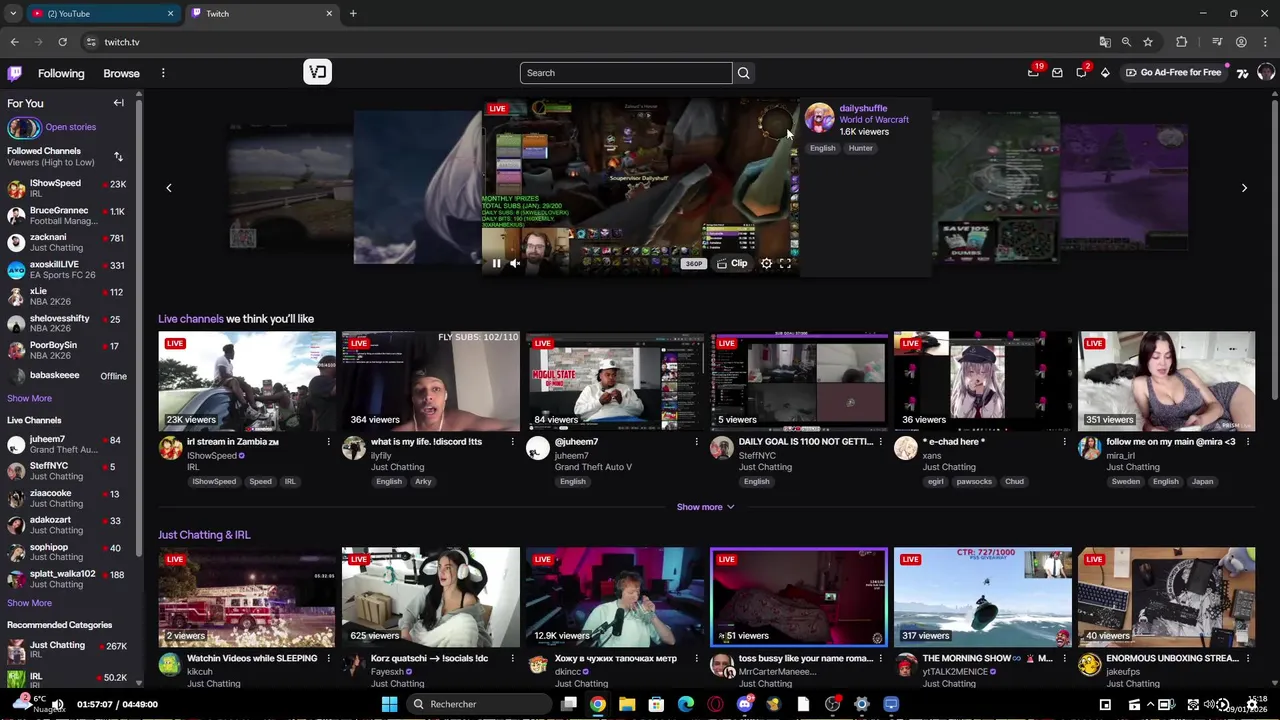This screenshot has height=720, width=1280.
Task: Open Just Chatting recommended category
Action: 67,650
